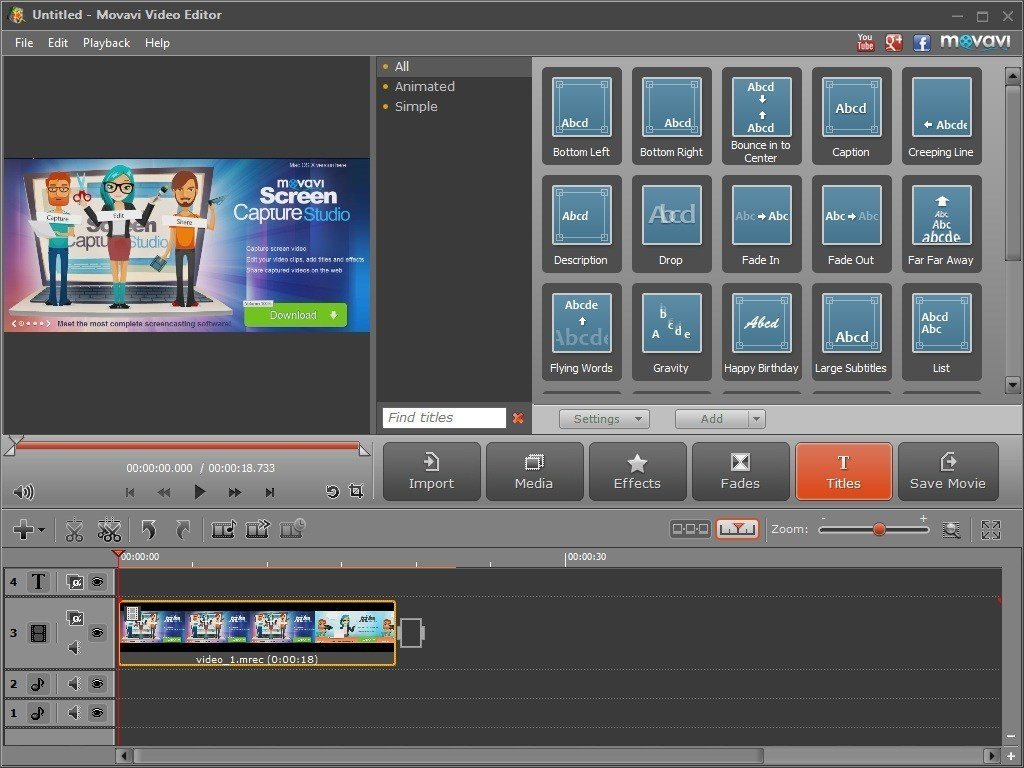Screen dimensions: 1024x768
Task: Toggle opacity lock on track 4
Action: click(x=75, y=581)
